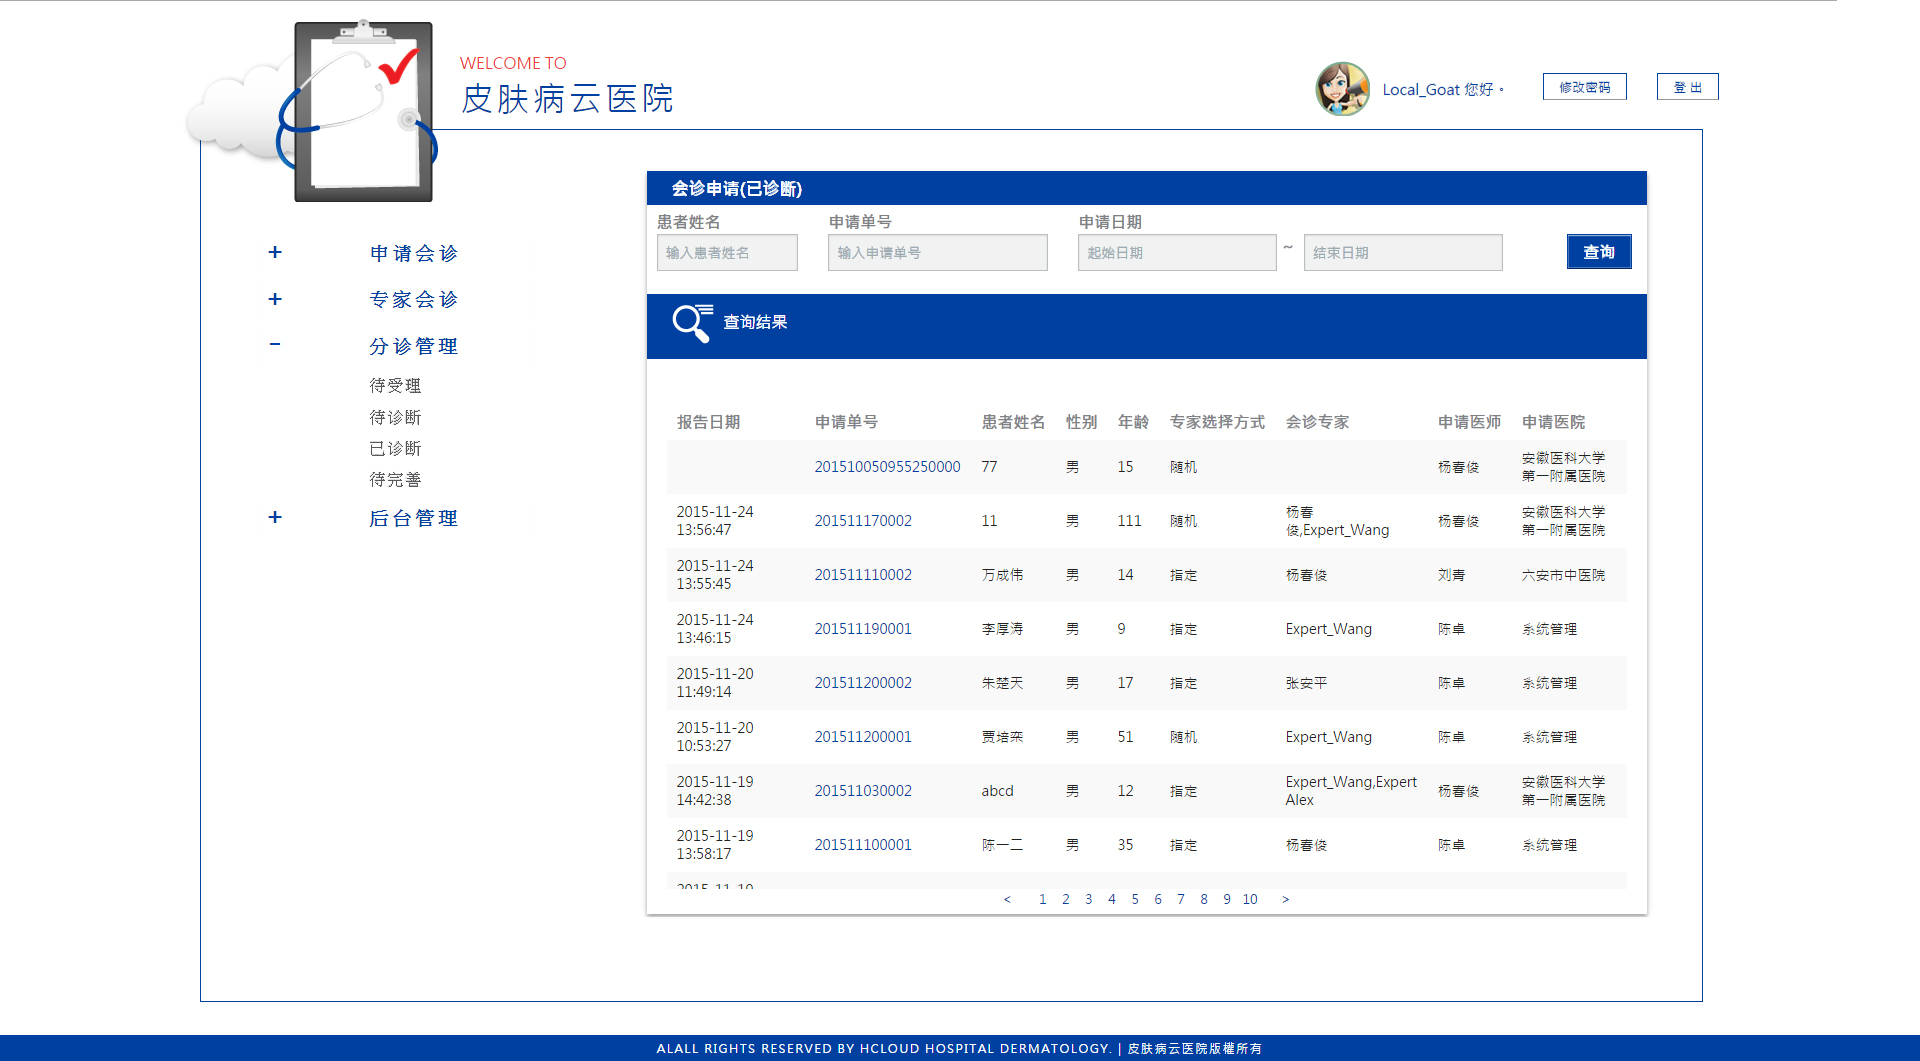Go to results page 7
This screenshot has height=1061, width=1920.
[x=1181, y=899]
